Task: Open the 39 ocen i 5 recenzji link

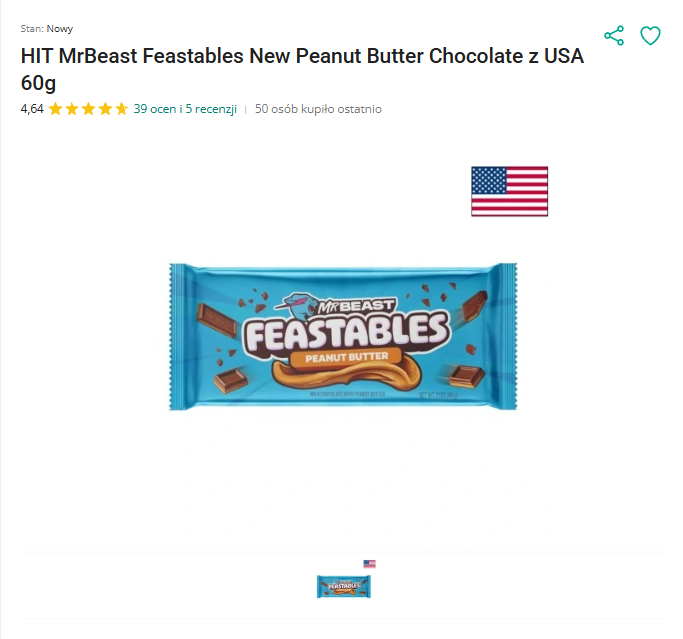Action: click(185, 109)
